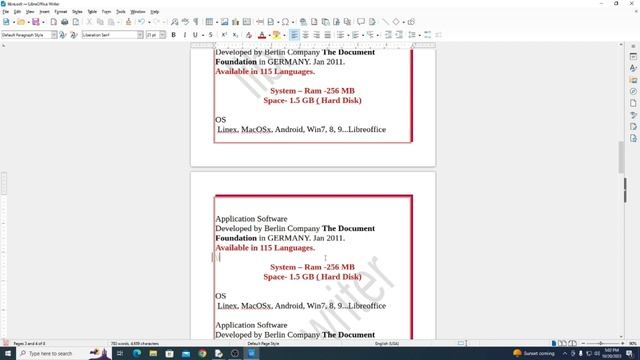Toggle Underline formatting
This screenshot has width=640, height=360.
[x=195, y=35]
